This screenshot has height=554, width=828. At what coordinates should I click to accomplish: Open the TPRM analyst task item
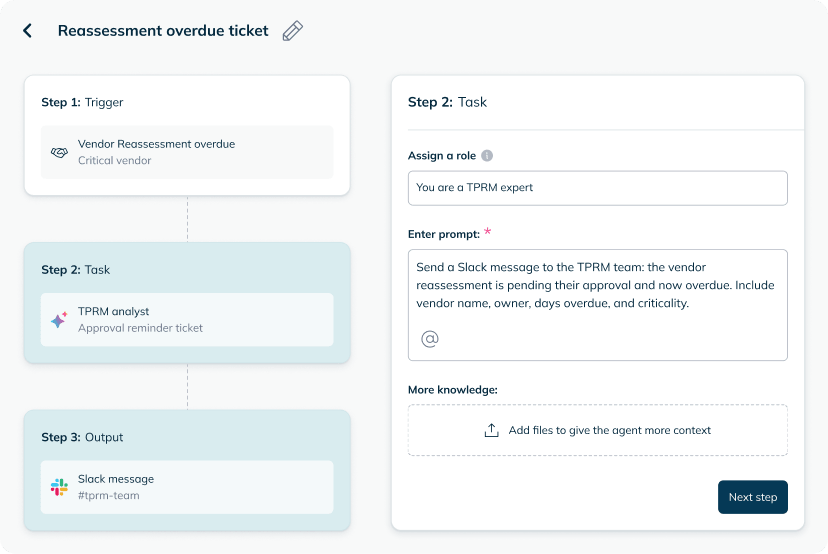tap(187, 320)
